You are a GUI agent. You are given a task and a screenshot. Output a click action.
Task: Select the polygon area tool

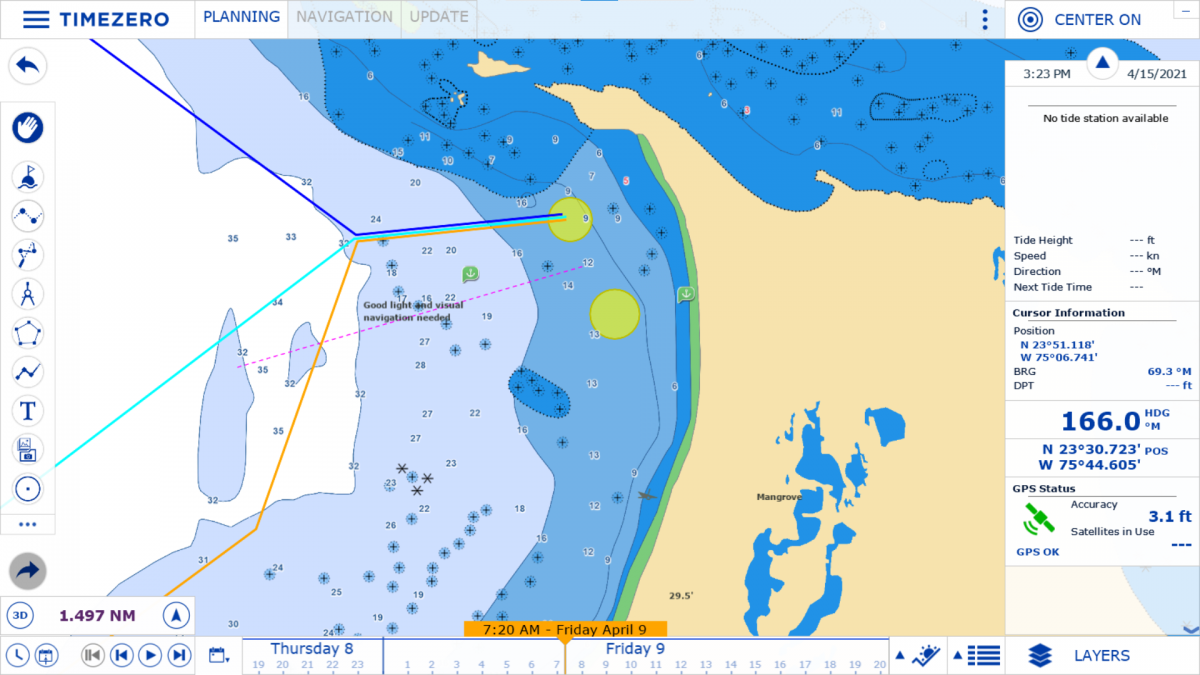tap(28, 332)
